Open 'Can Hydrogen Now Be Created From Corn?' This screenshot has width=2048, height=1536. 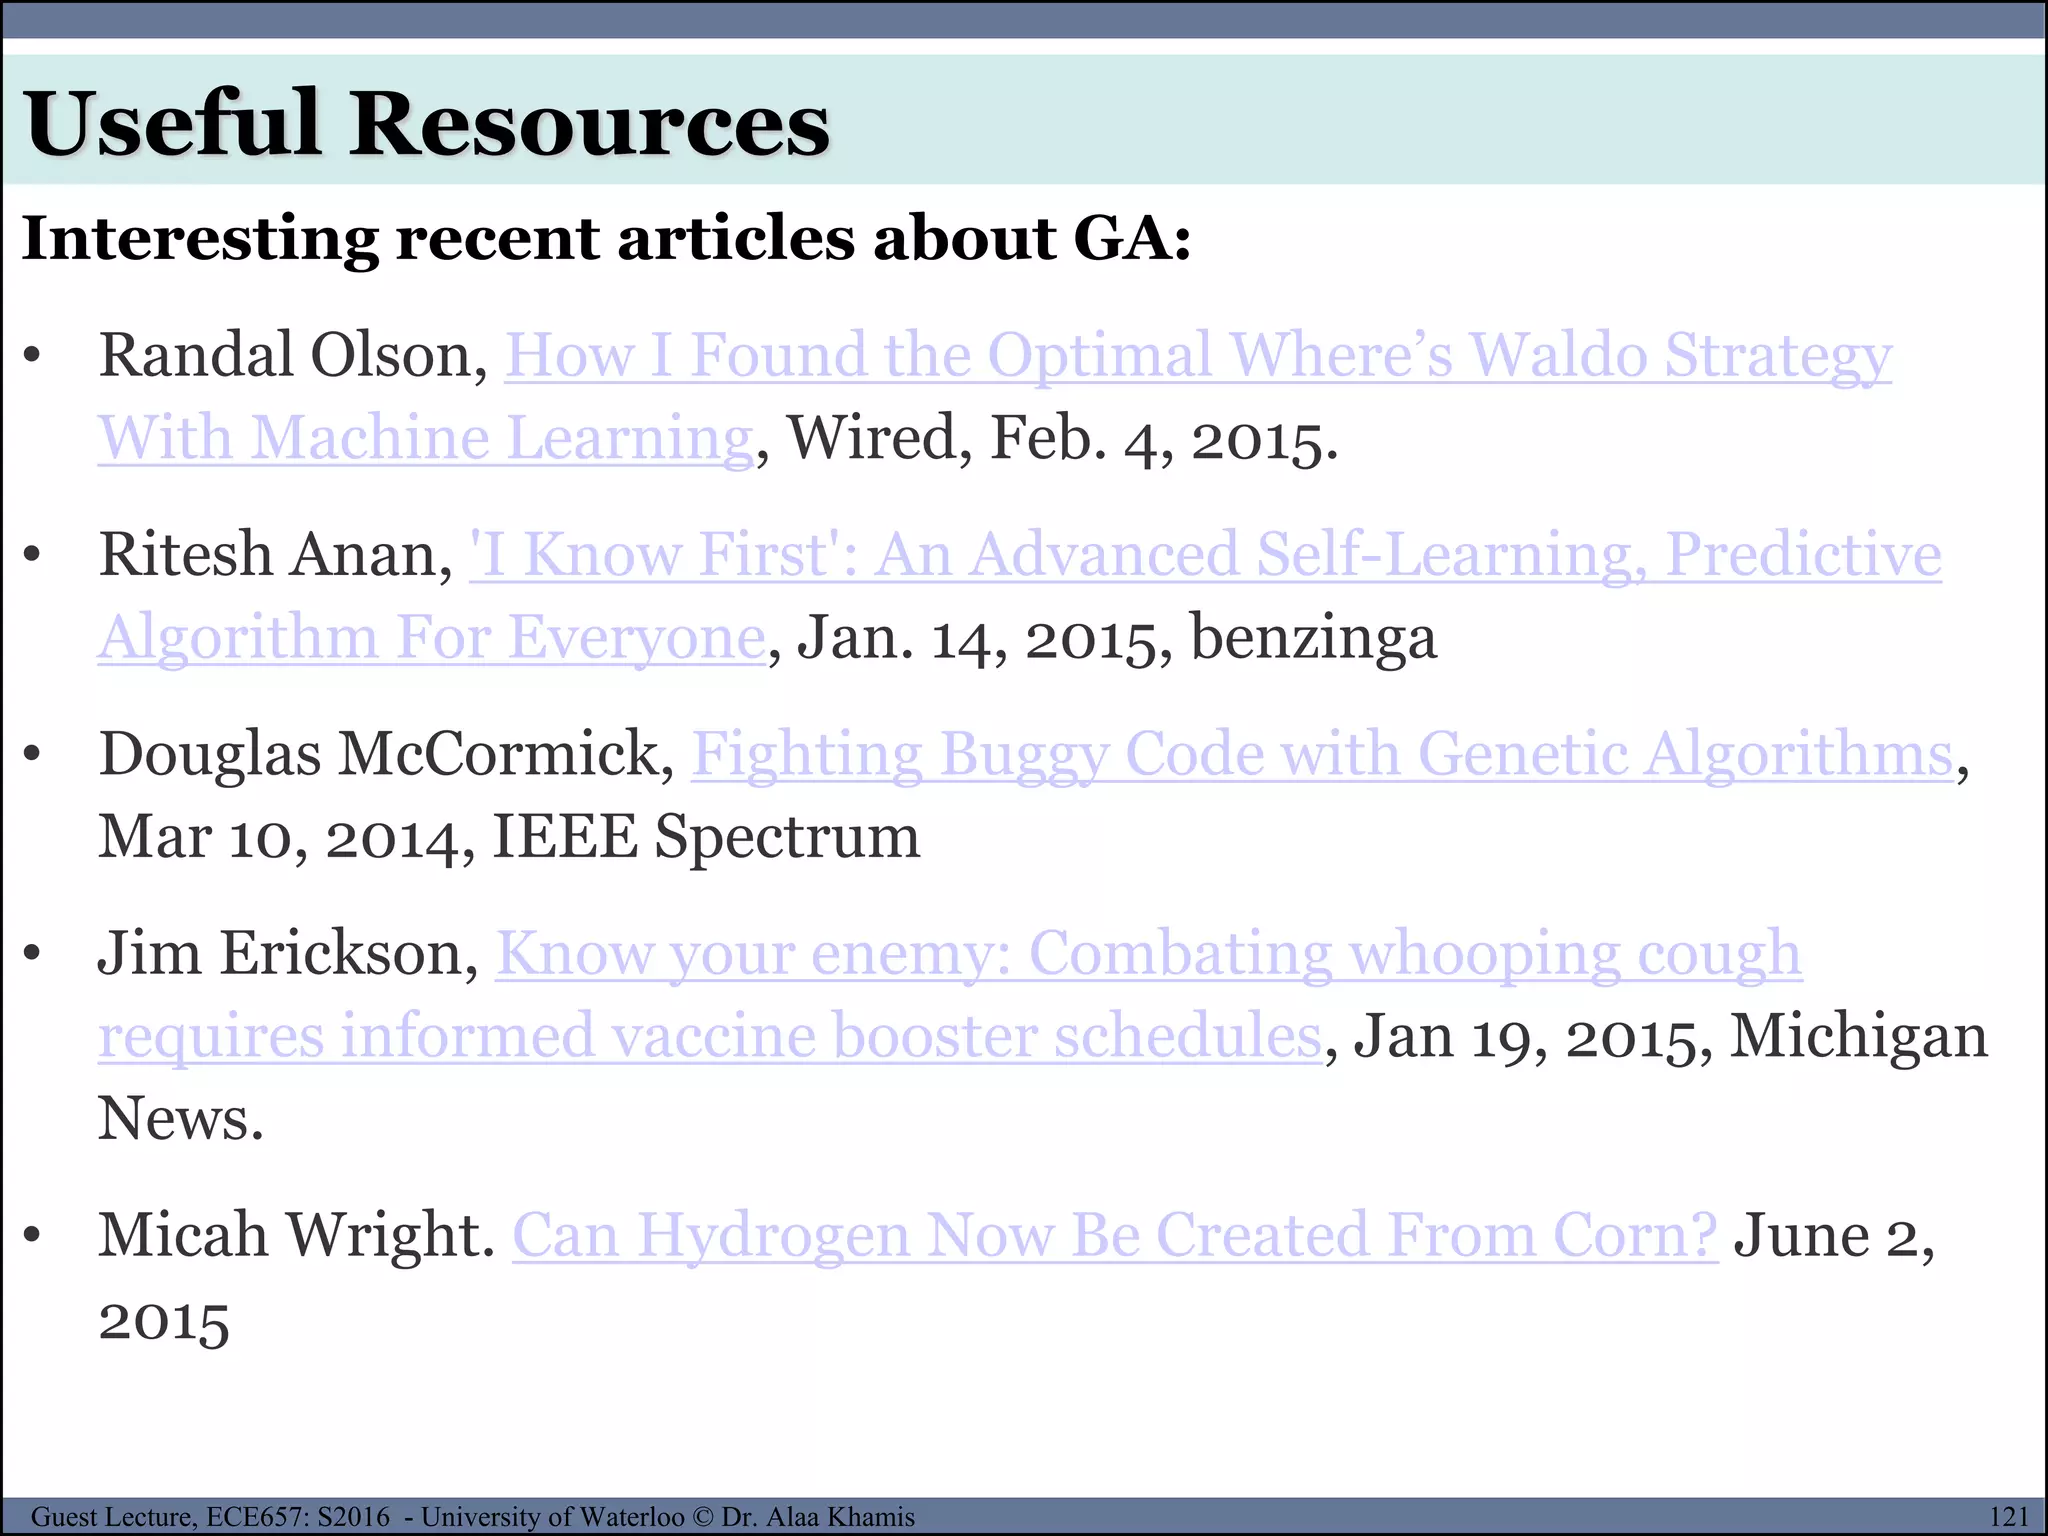coord(1114,1236)
